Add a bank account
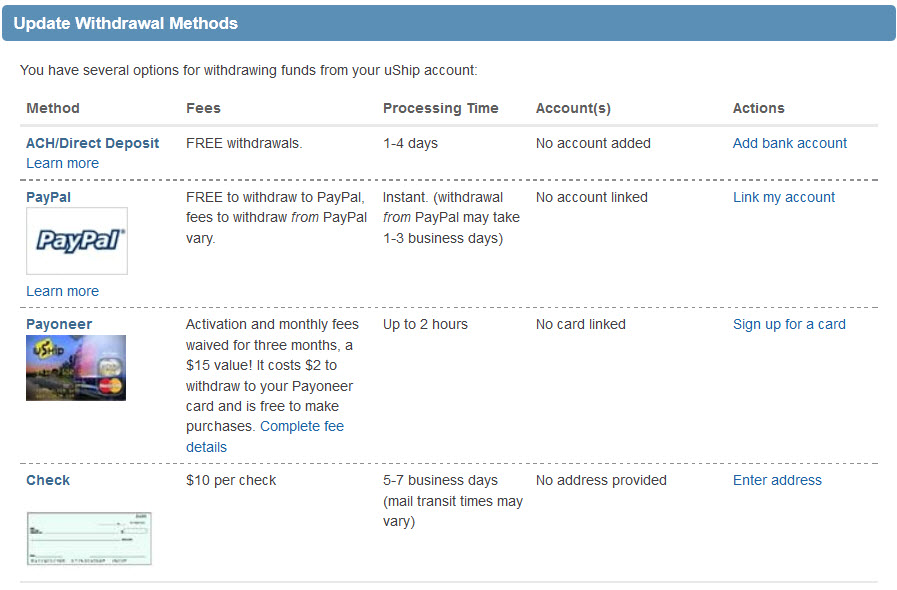The width and height of the screenshot is (897, 590). point(789,143)
